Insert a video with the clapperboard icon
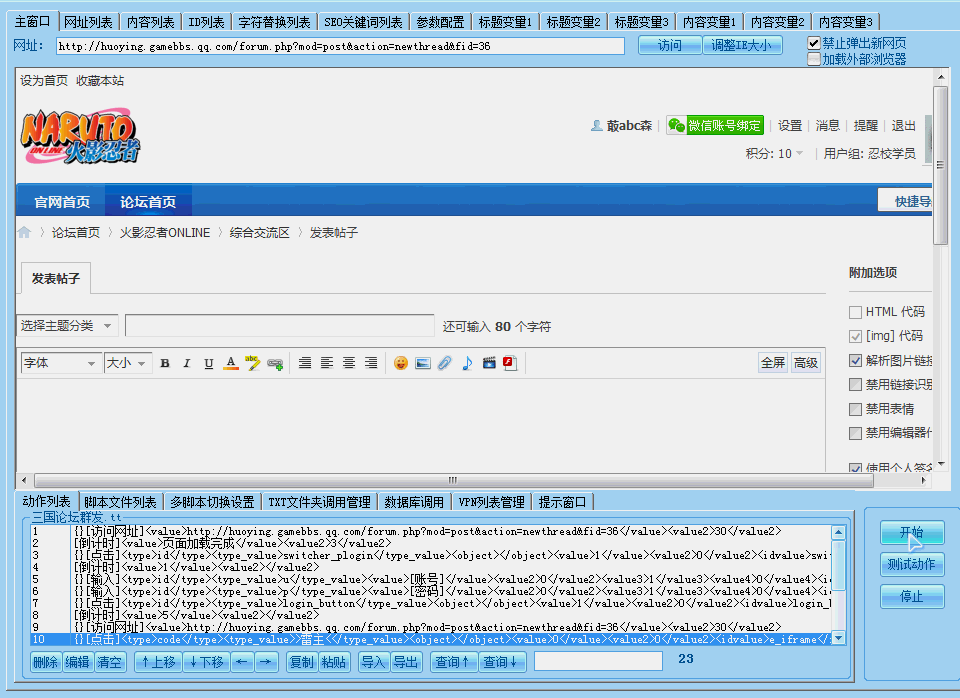Viewport: 960px width, 698px height. [489, 363]
